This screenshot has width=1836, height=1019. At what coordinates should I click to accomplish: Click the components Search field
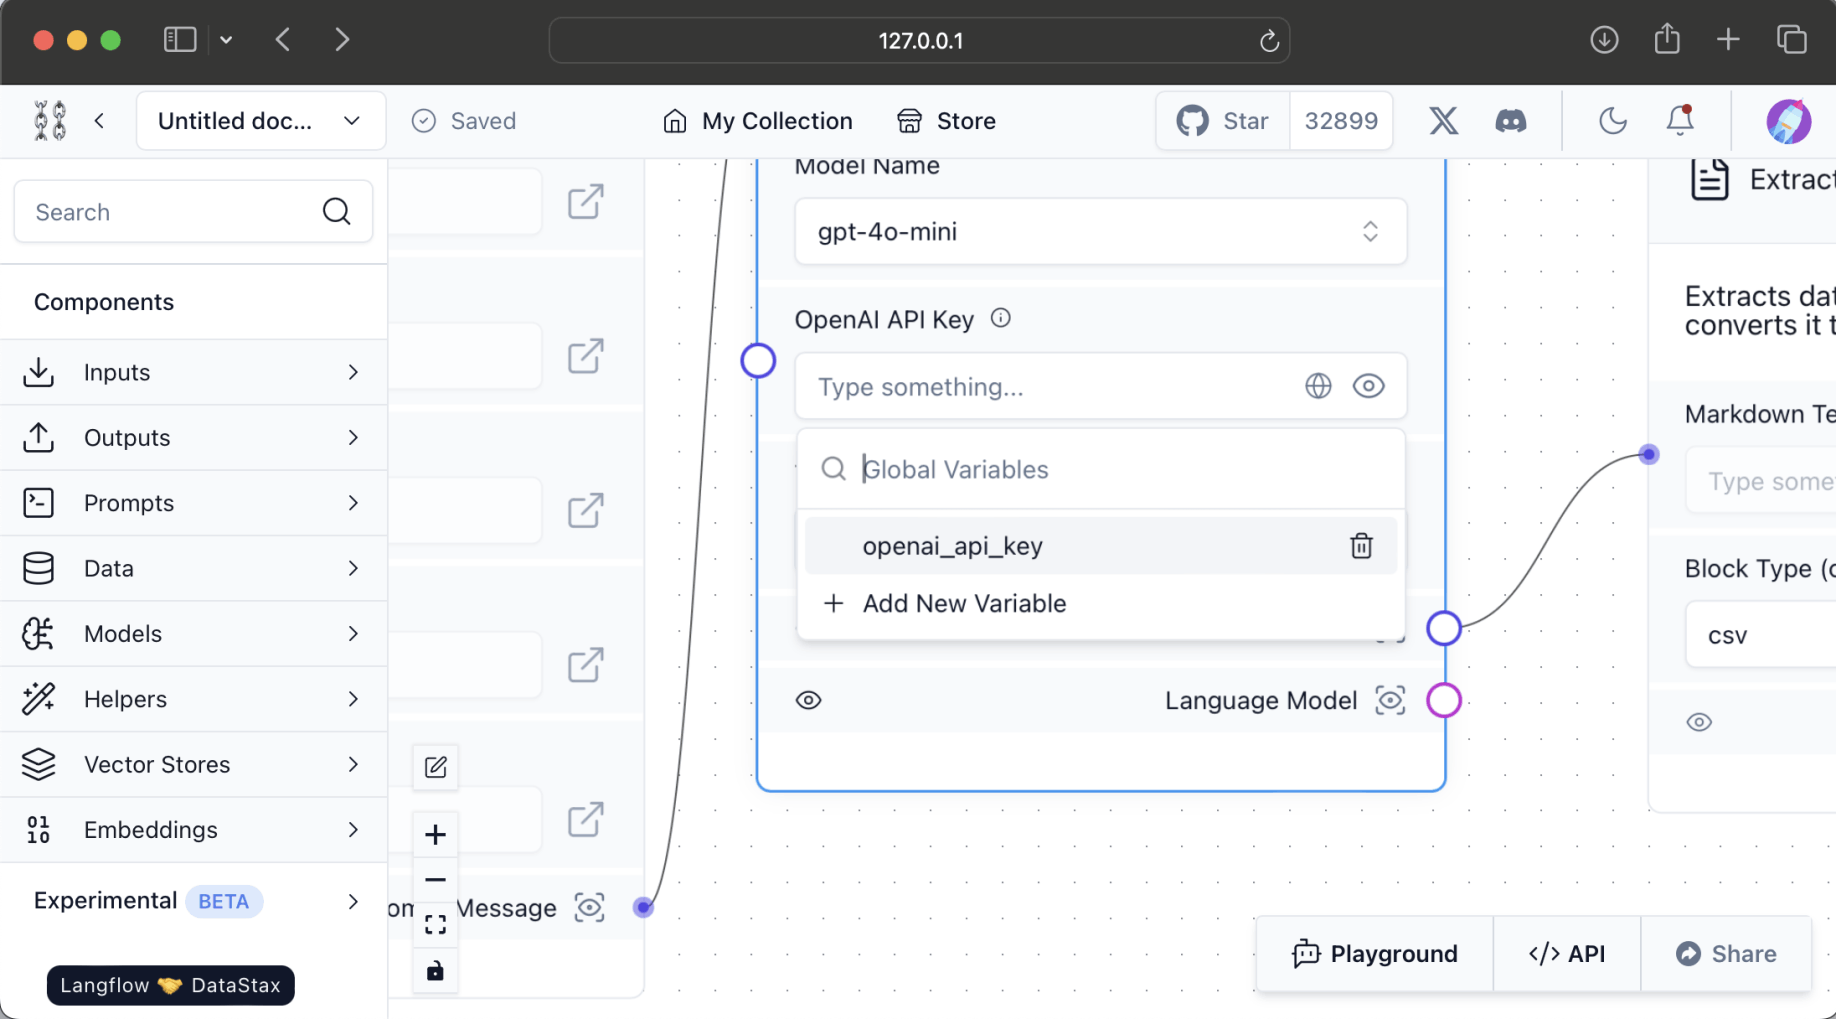(x=170, y=212)
